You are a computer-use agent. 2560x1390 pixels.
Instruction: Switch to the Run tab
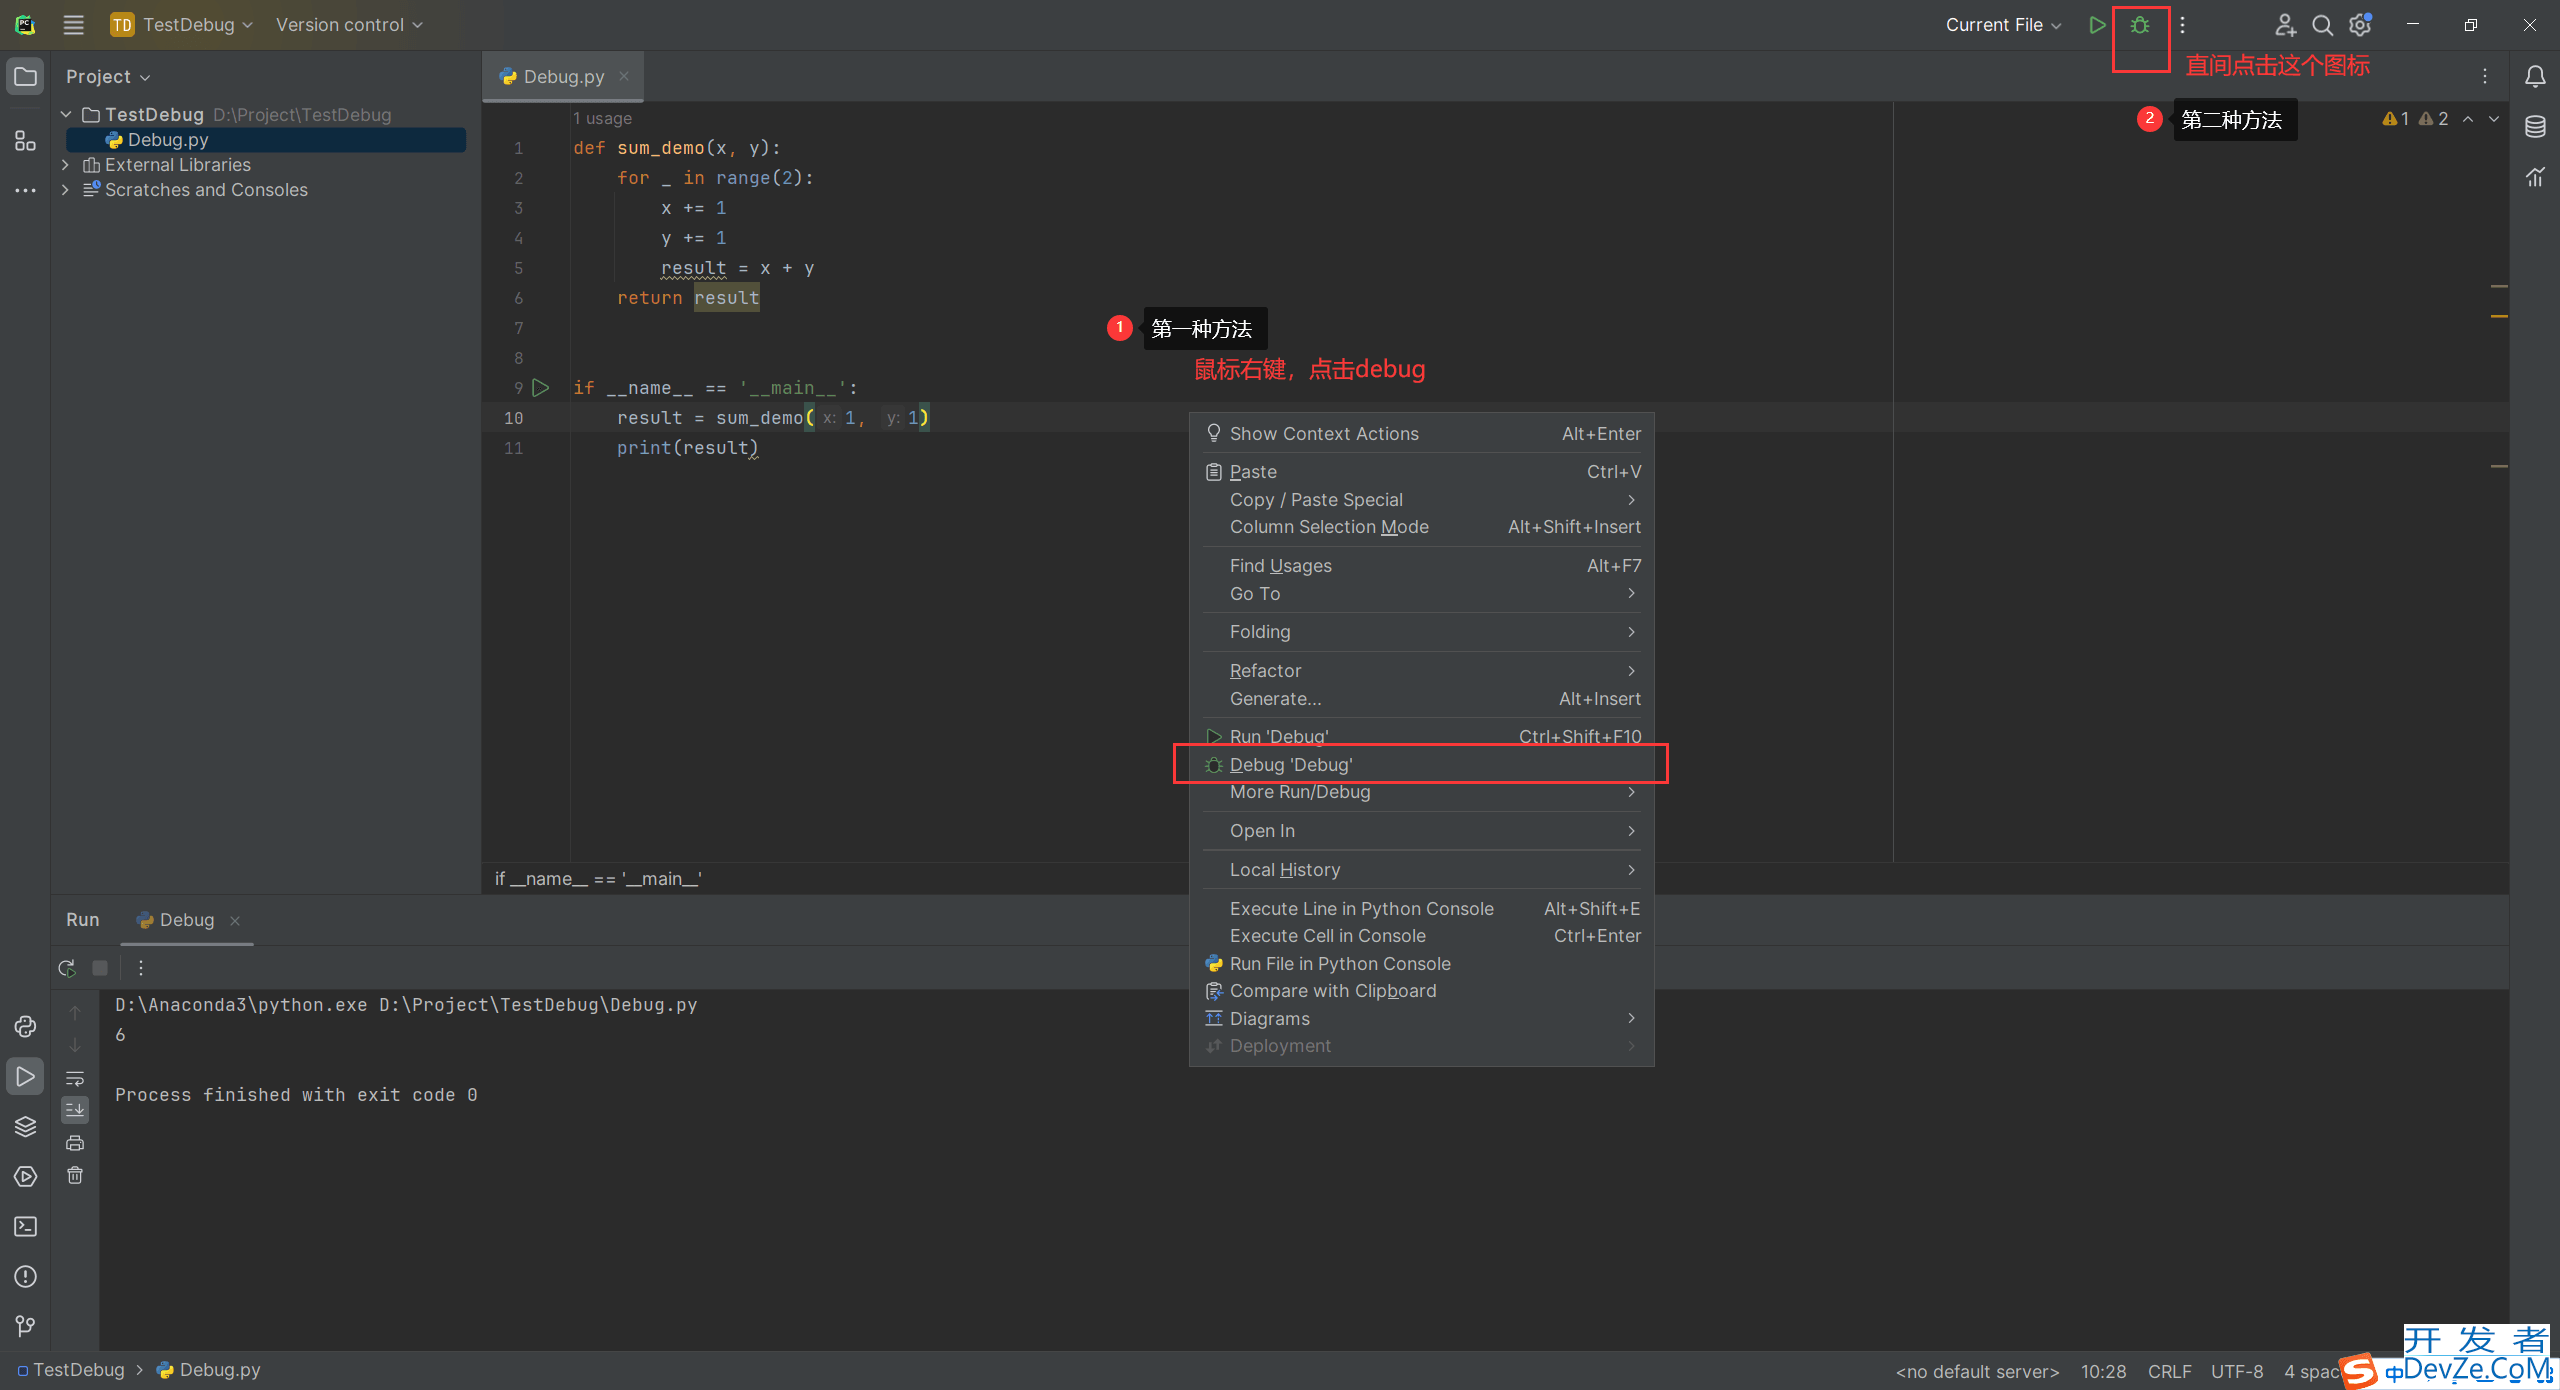(x=82, y=919)
